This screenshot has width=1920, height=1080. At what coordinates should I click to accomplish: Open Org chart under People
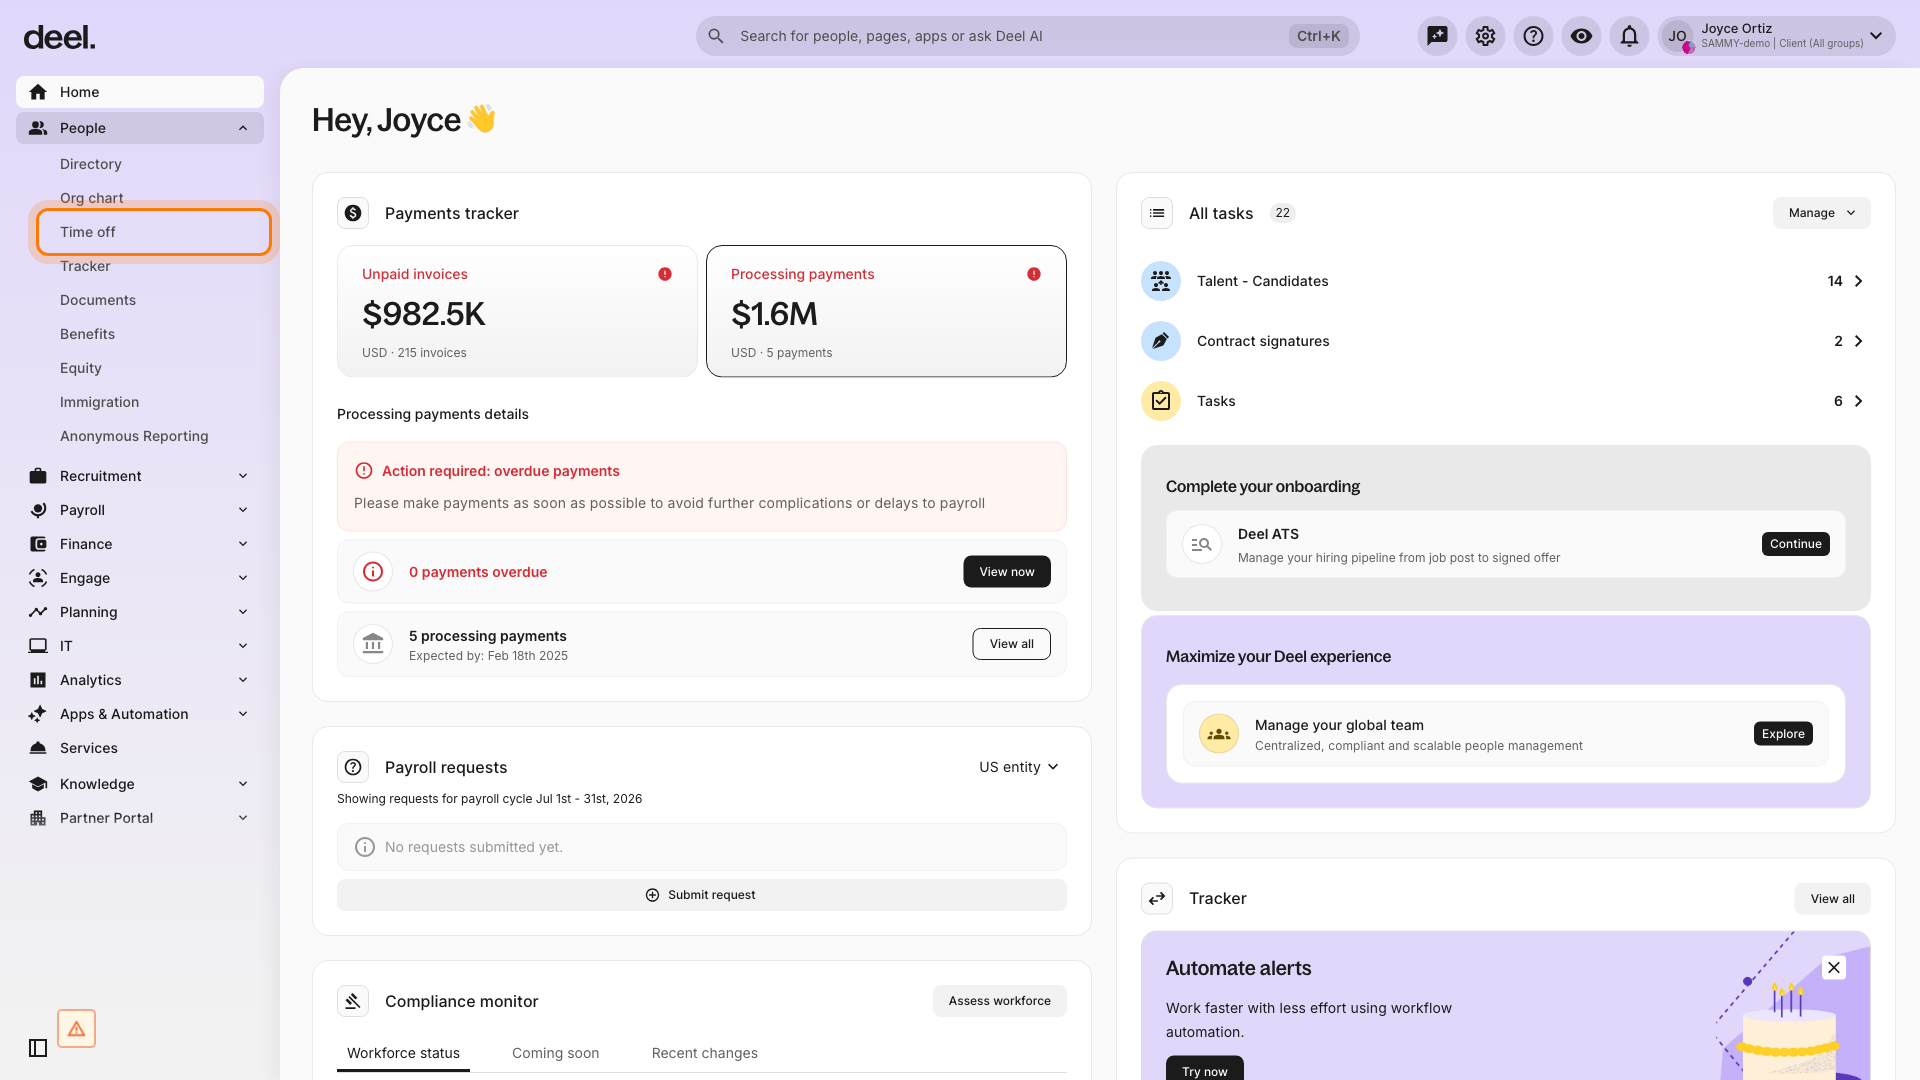click(x=92, y=198)
